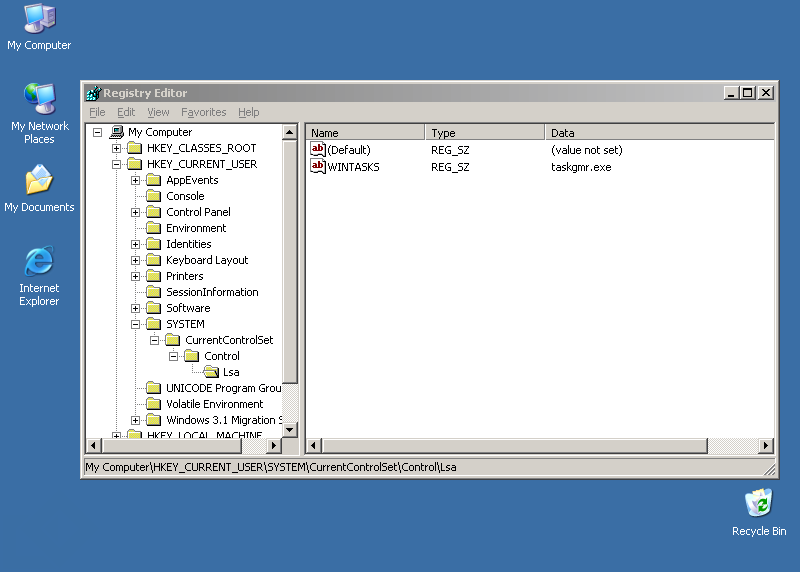Click the Volatile Environment folder icon
The image size is (800, 572).
(x=154, y=404)
